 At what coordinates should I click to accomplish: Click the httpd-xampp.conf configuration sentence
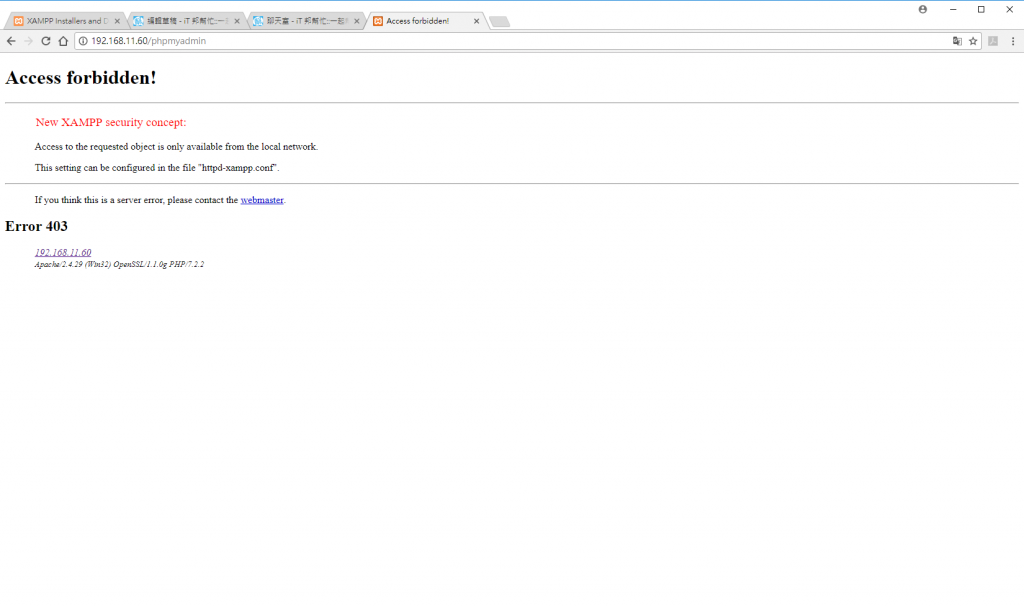pyautogui.click(x=157, y=168)
